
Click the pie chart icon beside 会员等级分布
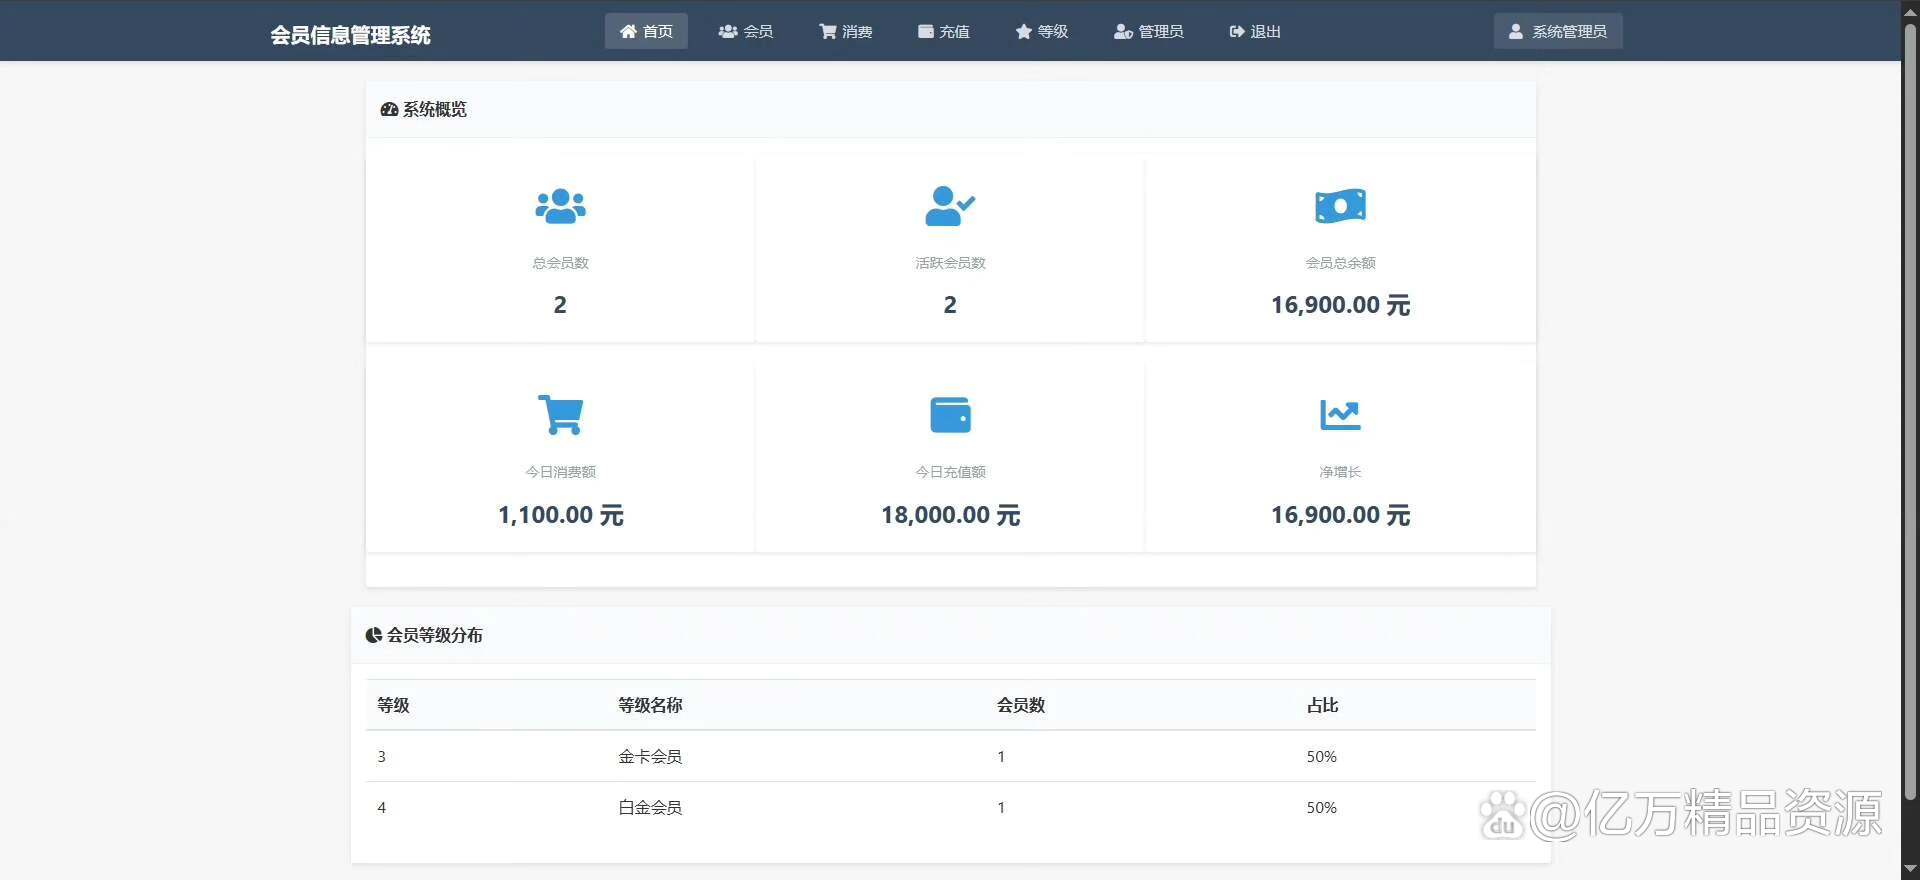point(374,635)
